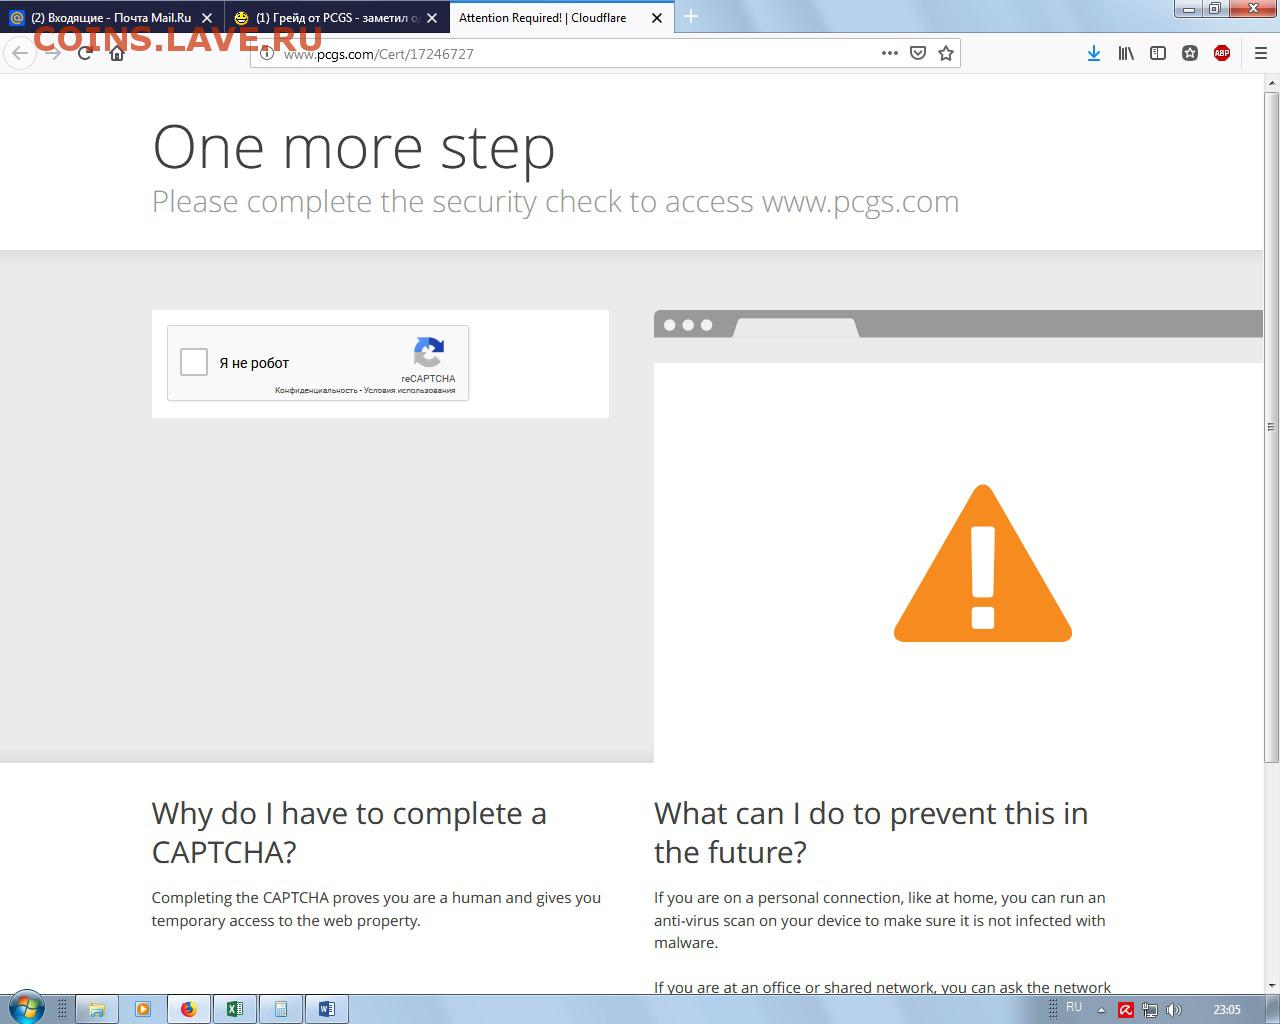
Task: Click the scrollbar up arrow
Action: 1271,82
